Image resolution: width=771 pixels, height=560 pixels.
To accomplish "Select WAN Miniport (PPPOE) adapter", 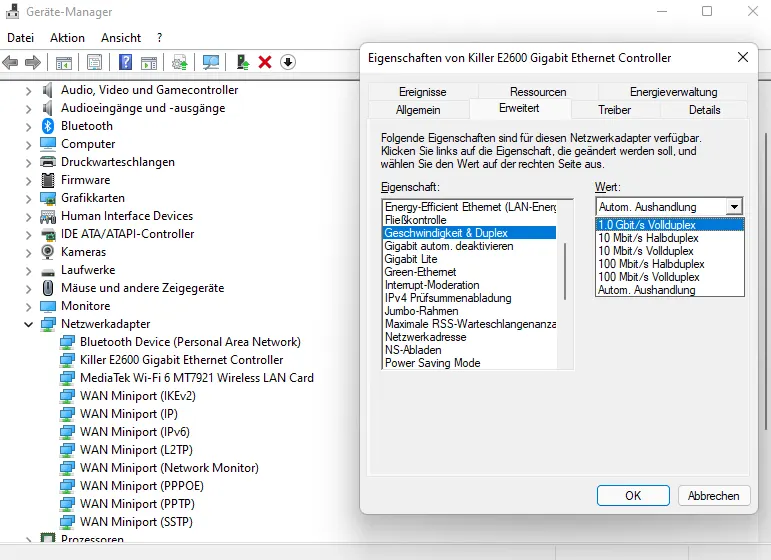I will pyautogui.click(x=142, y=486).
